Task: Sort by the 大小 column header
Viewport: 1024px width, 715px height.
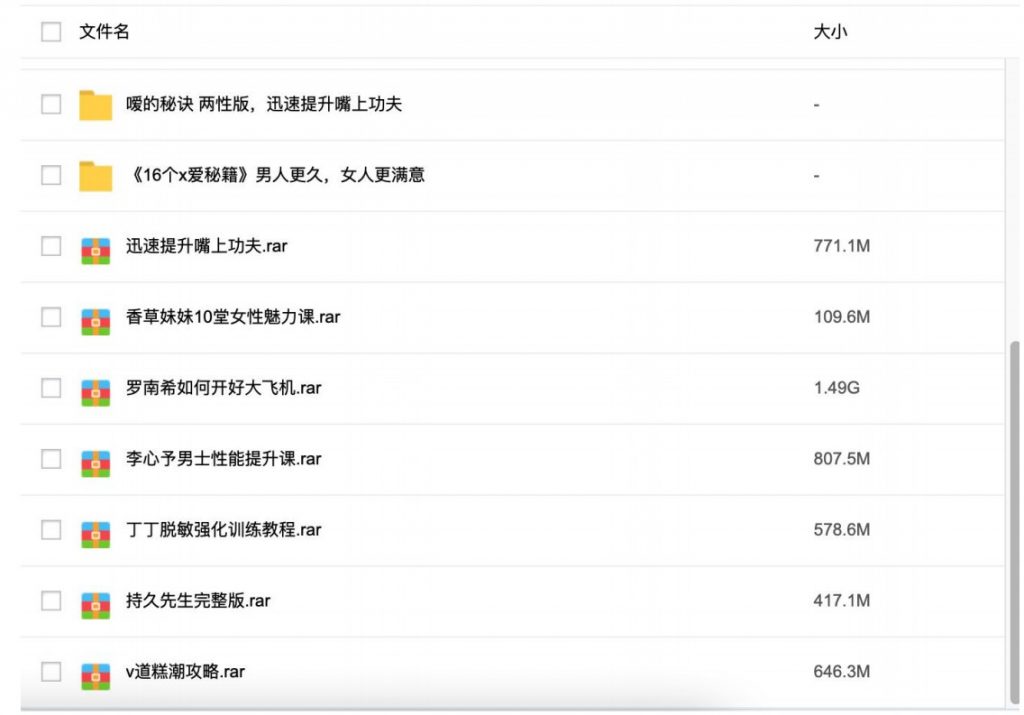Action: coord(830,31)
